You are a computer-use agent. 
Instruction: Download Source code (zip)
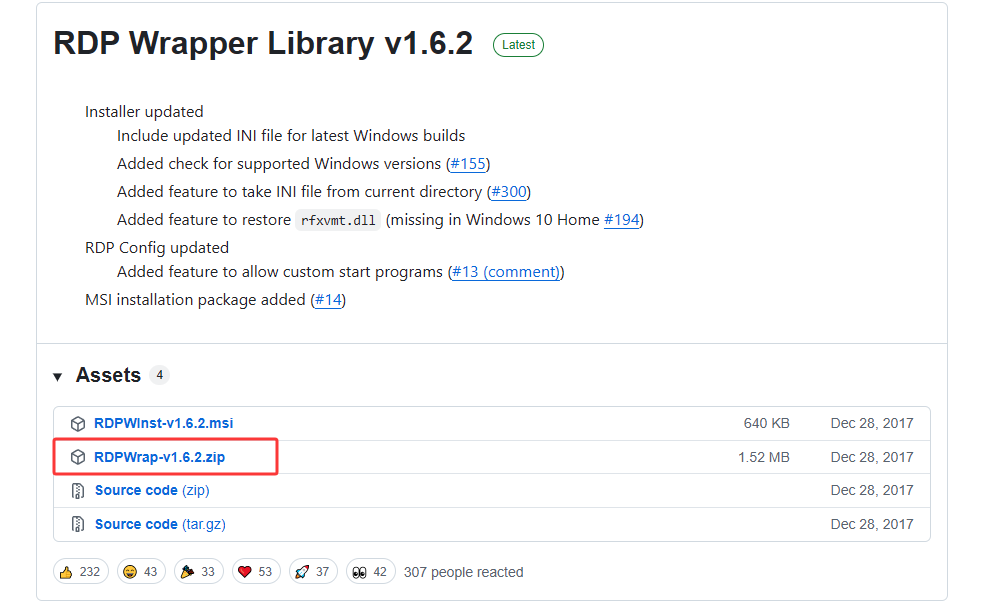tap(152, 491)
